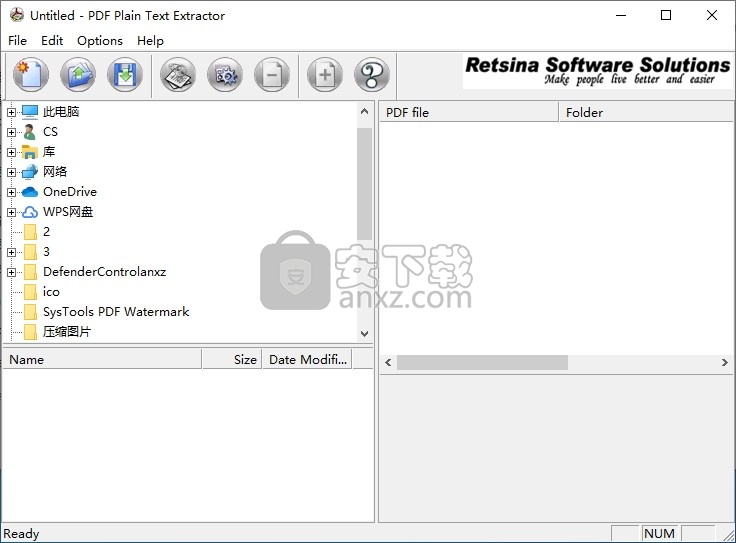
Task: Select the DefenderControlanxz folder label
Action: point(105,272)
